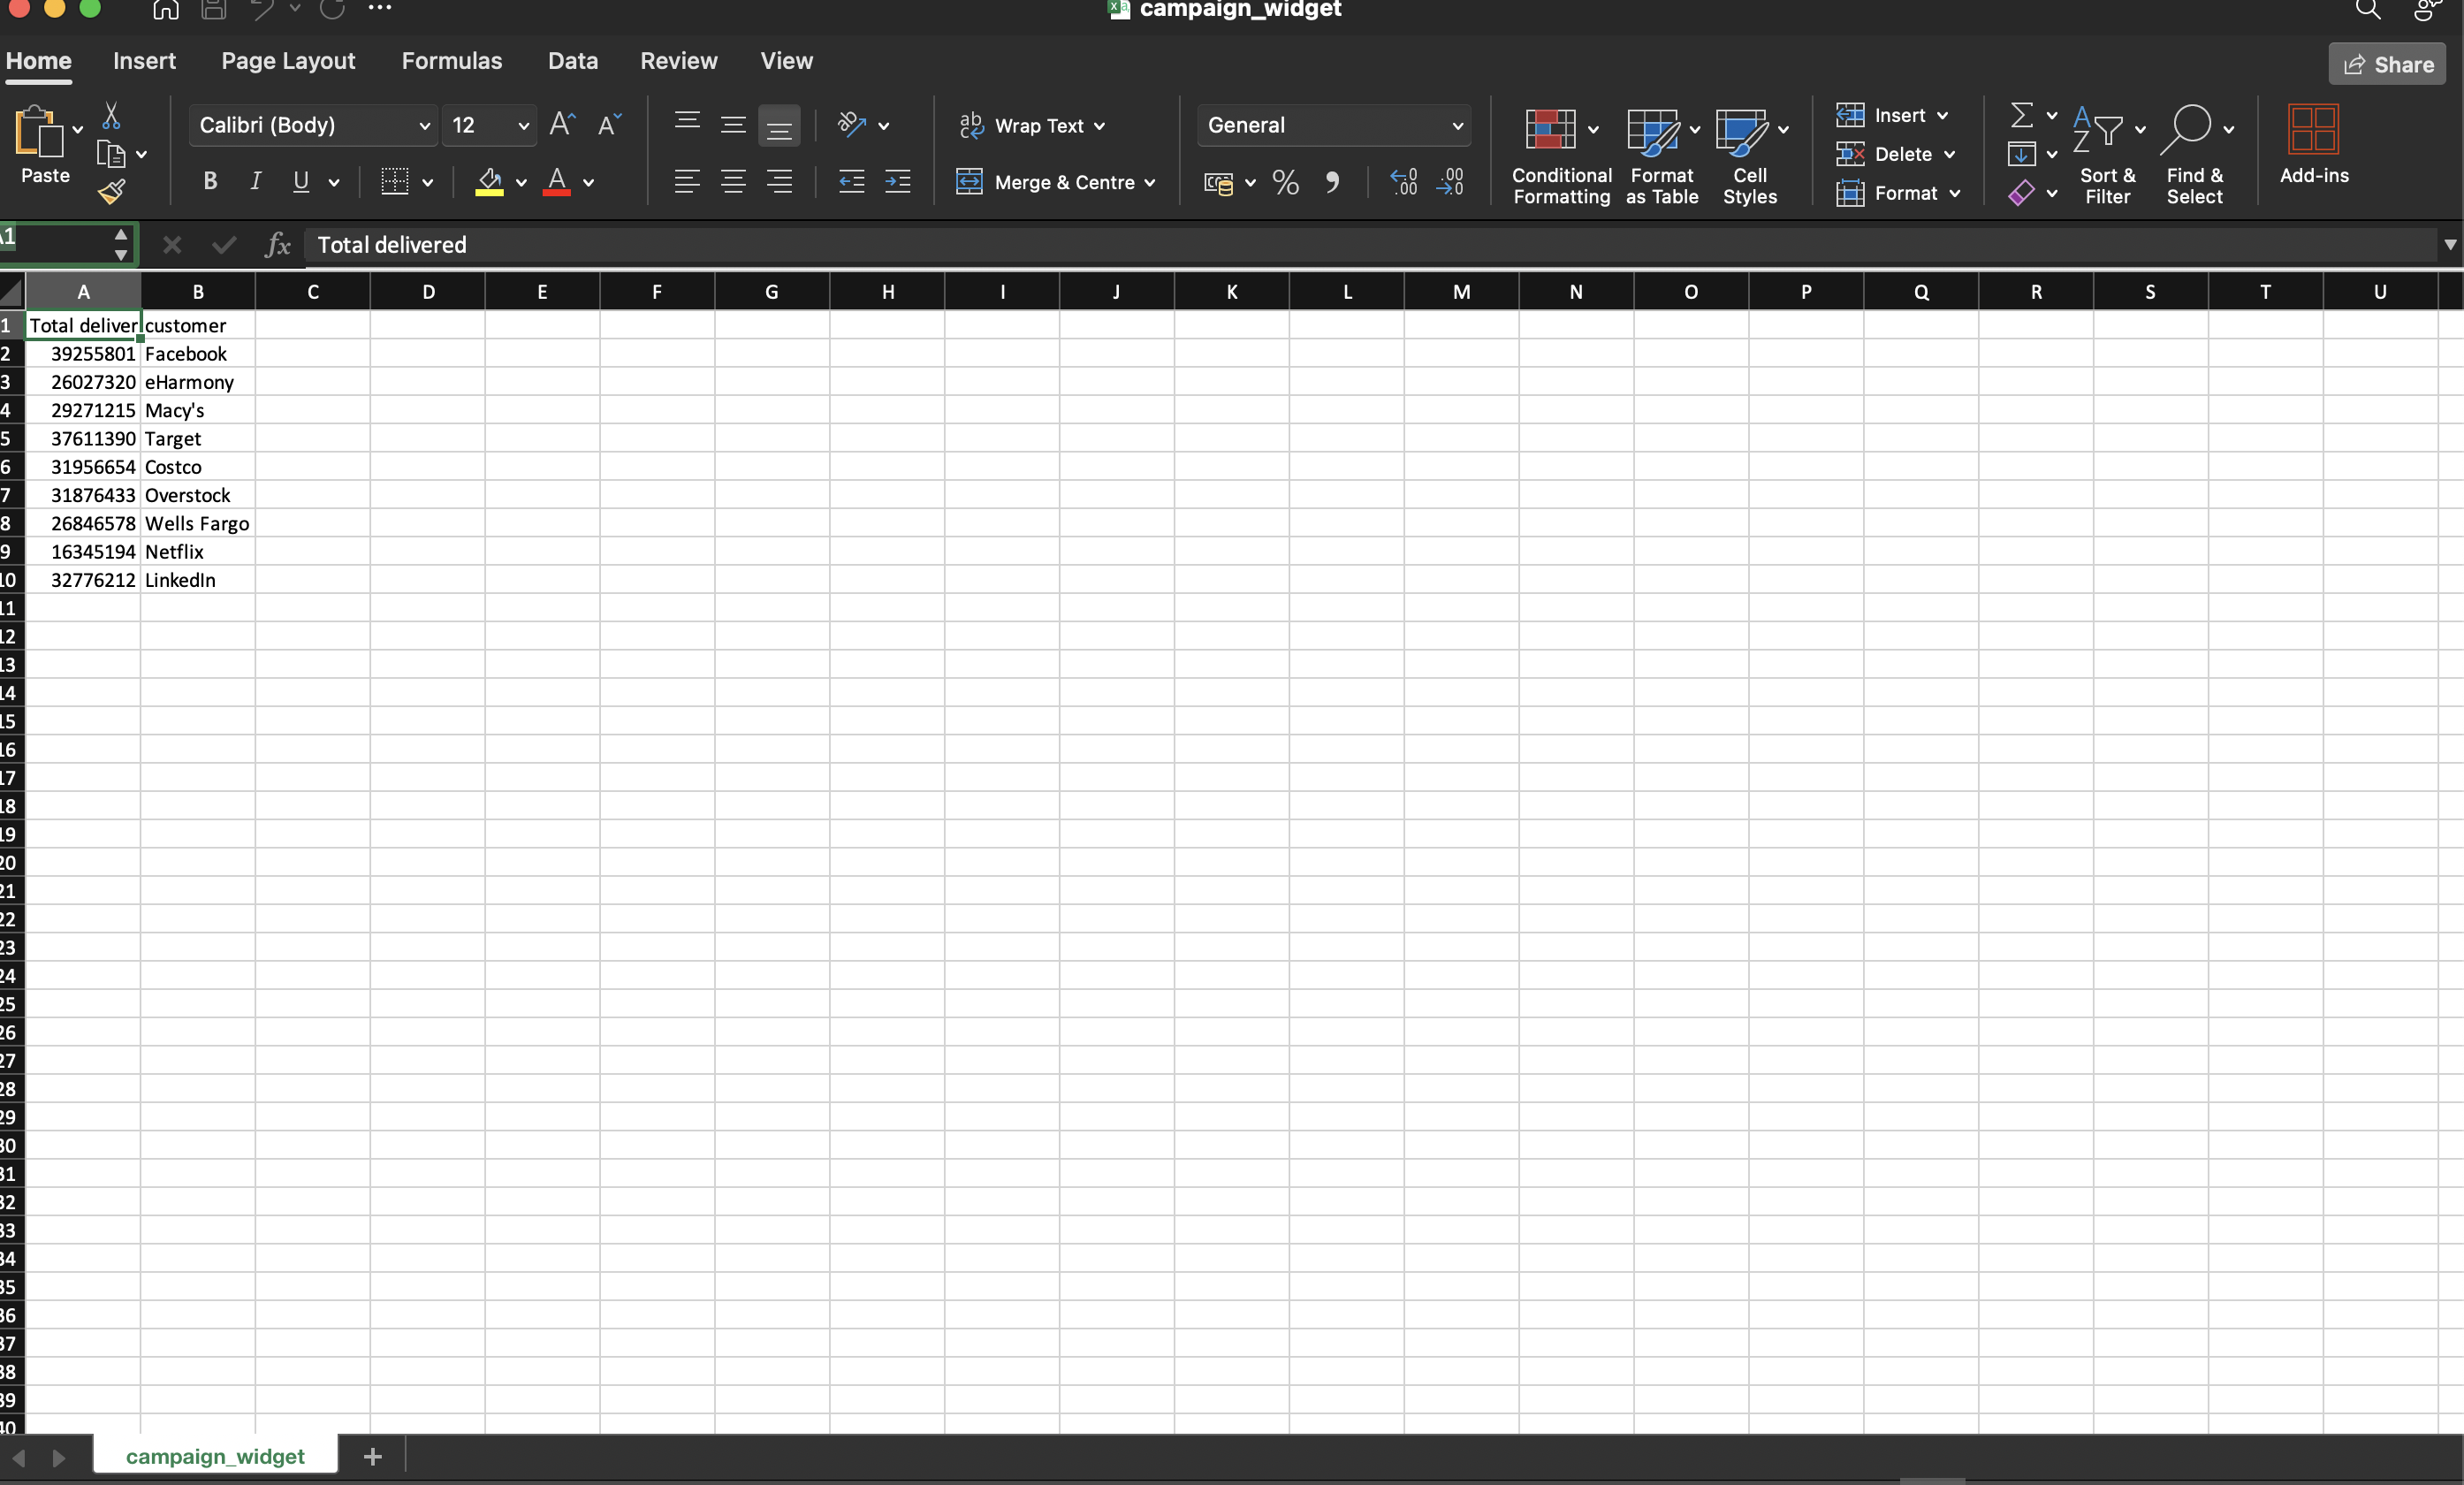Switch to the Data tab
The height and width of the screenshot is (1485, 2464).
point(573,61)
